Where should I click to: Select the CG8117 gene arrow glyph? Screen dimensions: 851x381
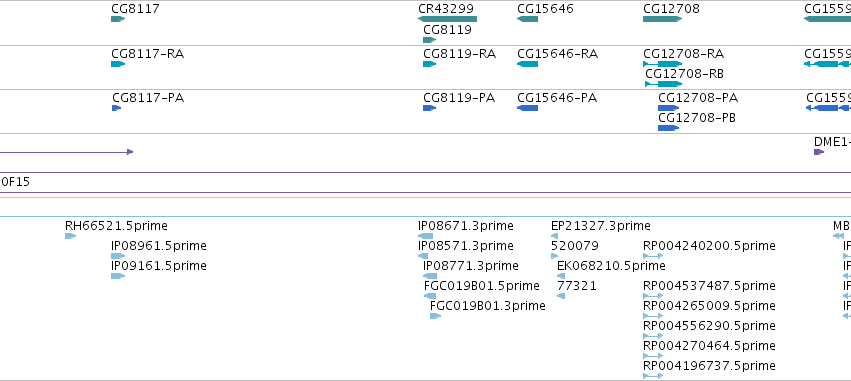pyautogui.click(x=118, y=19)
